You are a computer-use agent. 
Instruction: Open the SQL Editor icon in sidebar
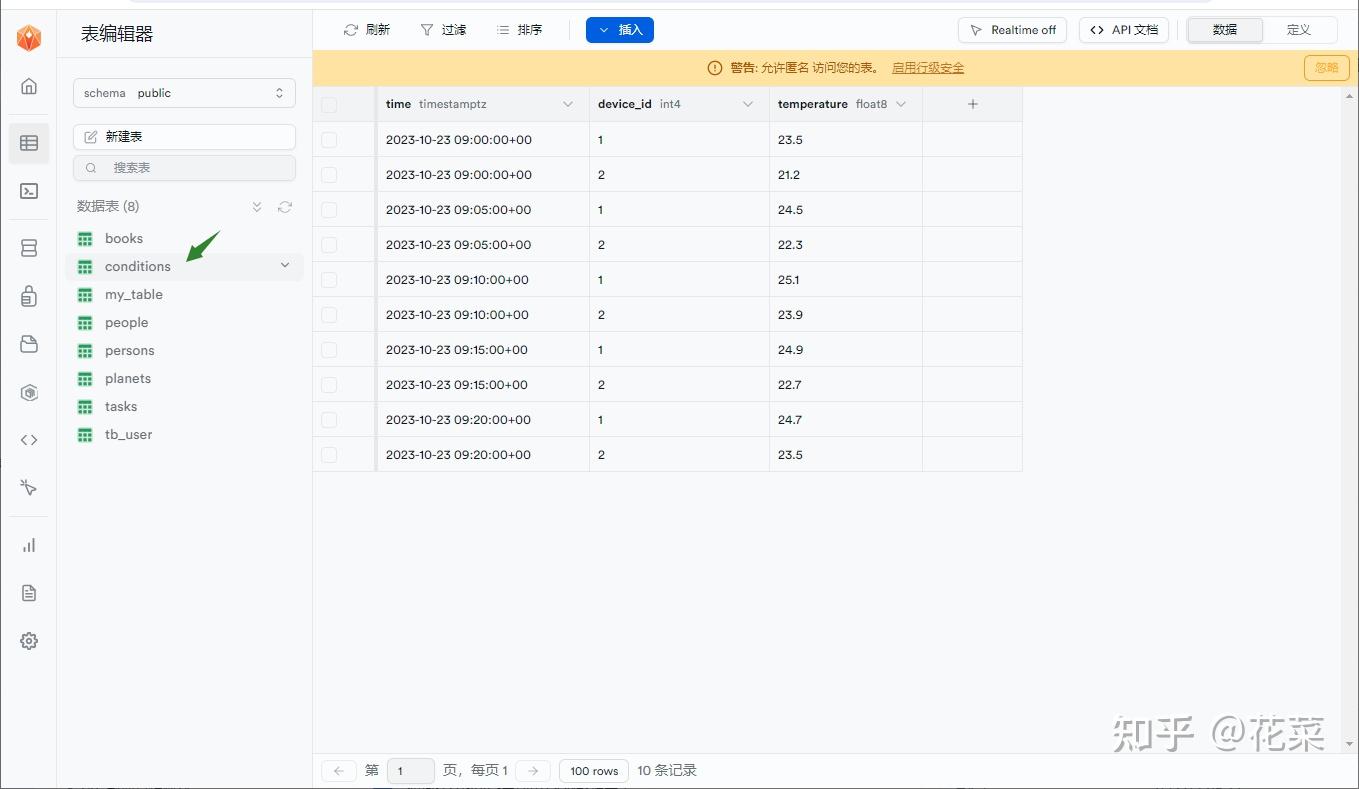click(x=29, y=190)
